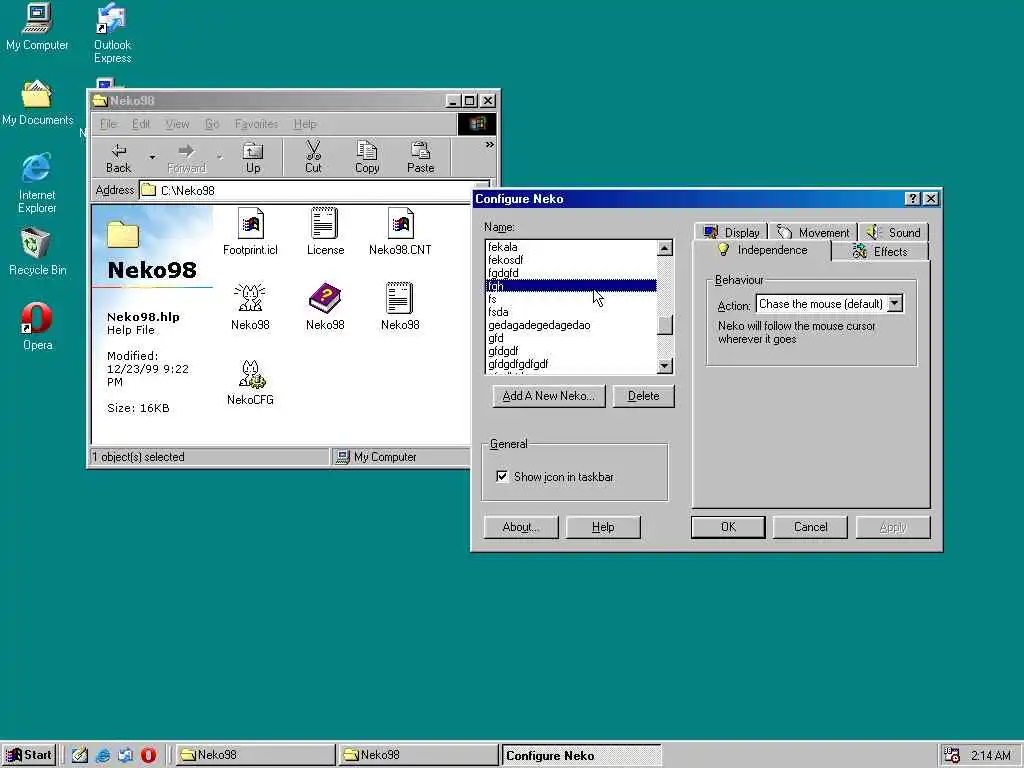Open the Help menu in Neko98 window
Viewport: 1024px width, 768px height.
tap(305, 124)
